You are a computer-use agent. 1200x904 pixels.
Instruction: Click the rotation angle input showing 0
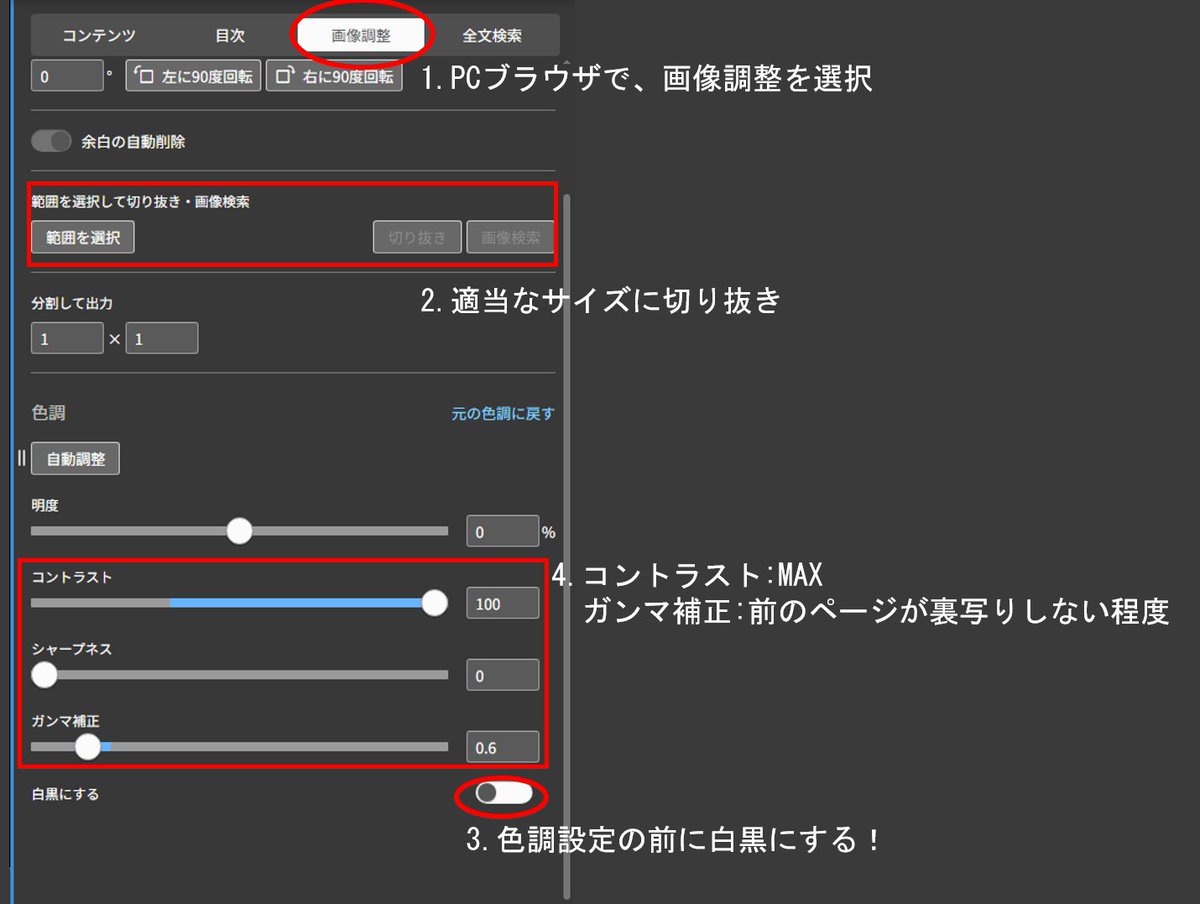[x=67, y=75]
